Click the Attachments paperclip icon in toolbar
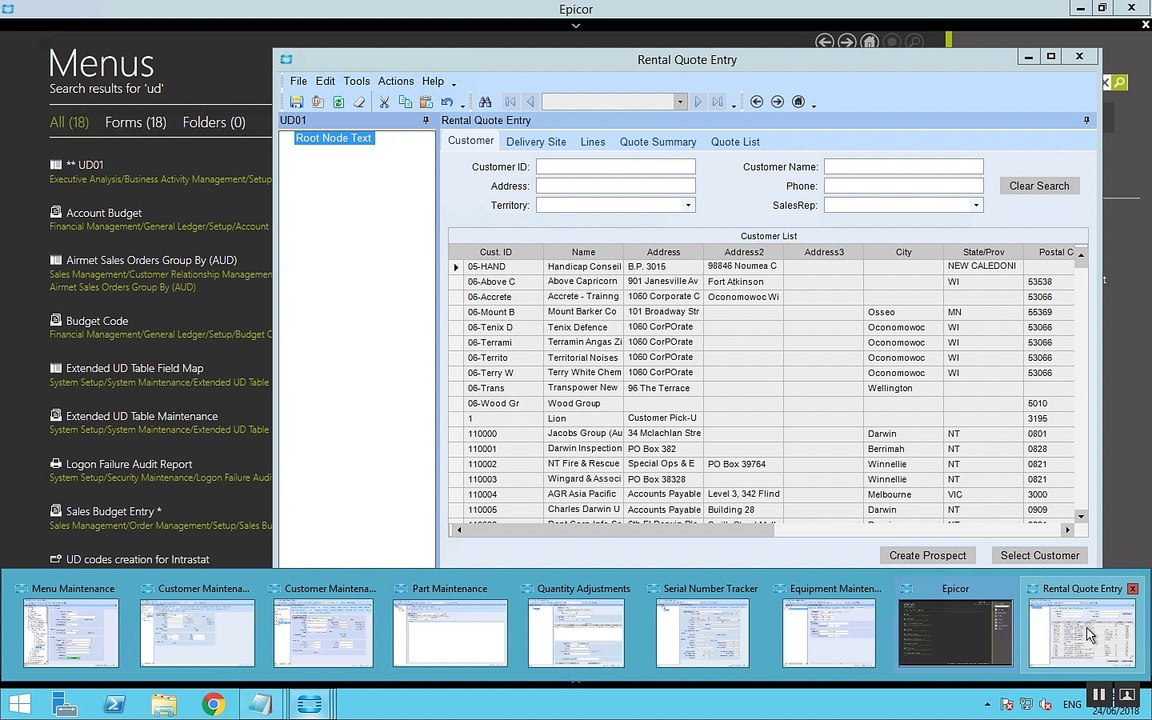This screenshot has width=1152, height=720. 317,102
